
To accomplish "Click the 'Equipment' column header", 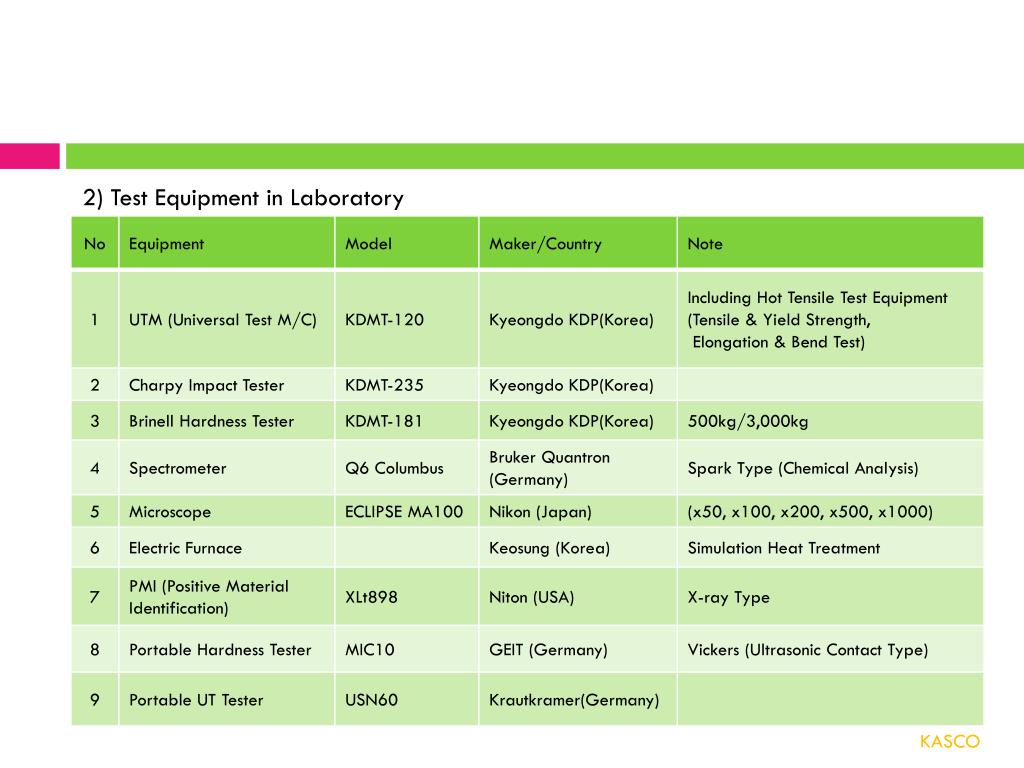I will pos(227,244).
